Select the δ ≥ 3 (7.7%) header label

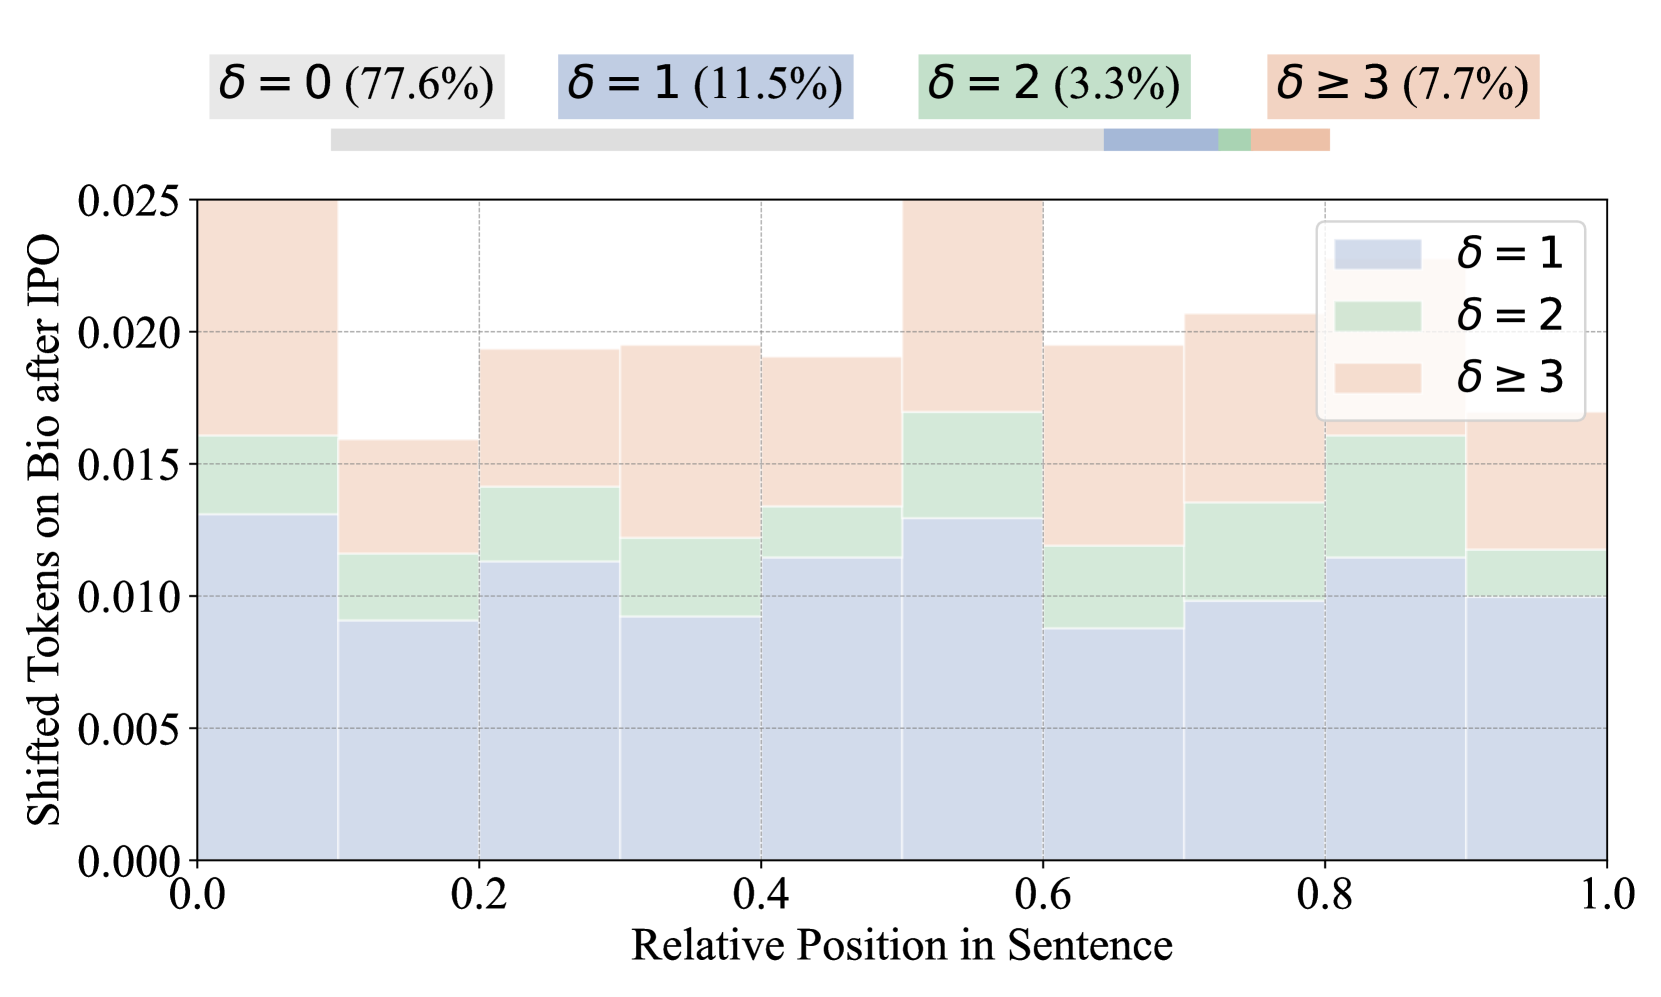[1402, 86]
